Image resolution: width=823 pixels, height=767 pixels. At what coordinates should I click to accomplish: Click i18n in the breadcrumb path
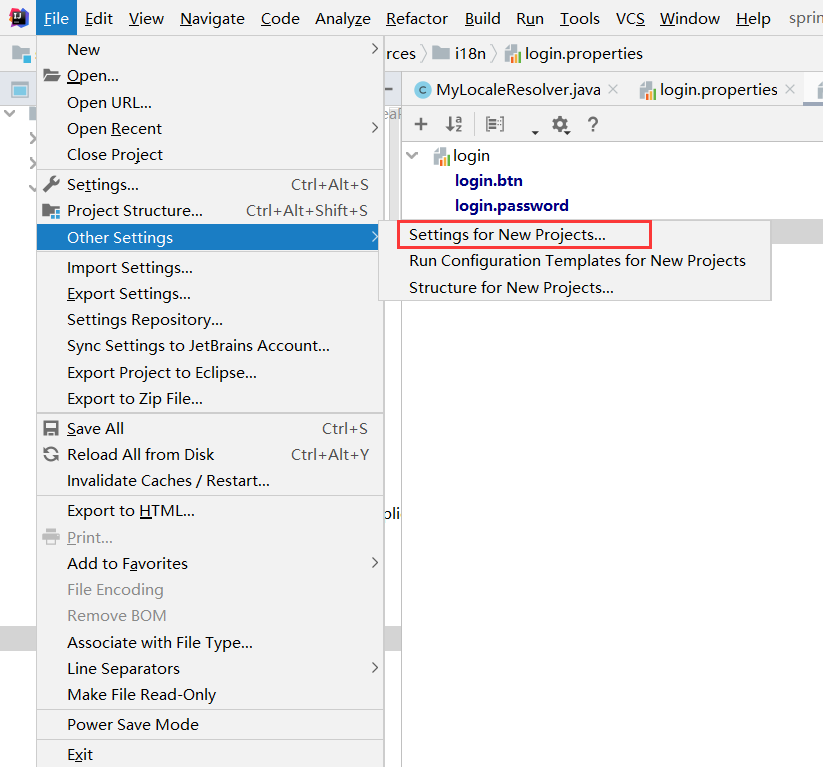pyautogui.click(x=470, y=54)
